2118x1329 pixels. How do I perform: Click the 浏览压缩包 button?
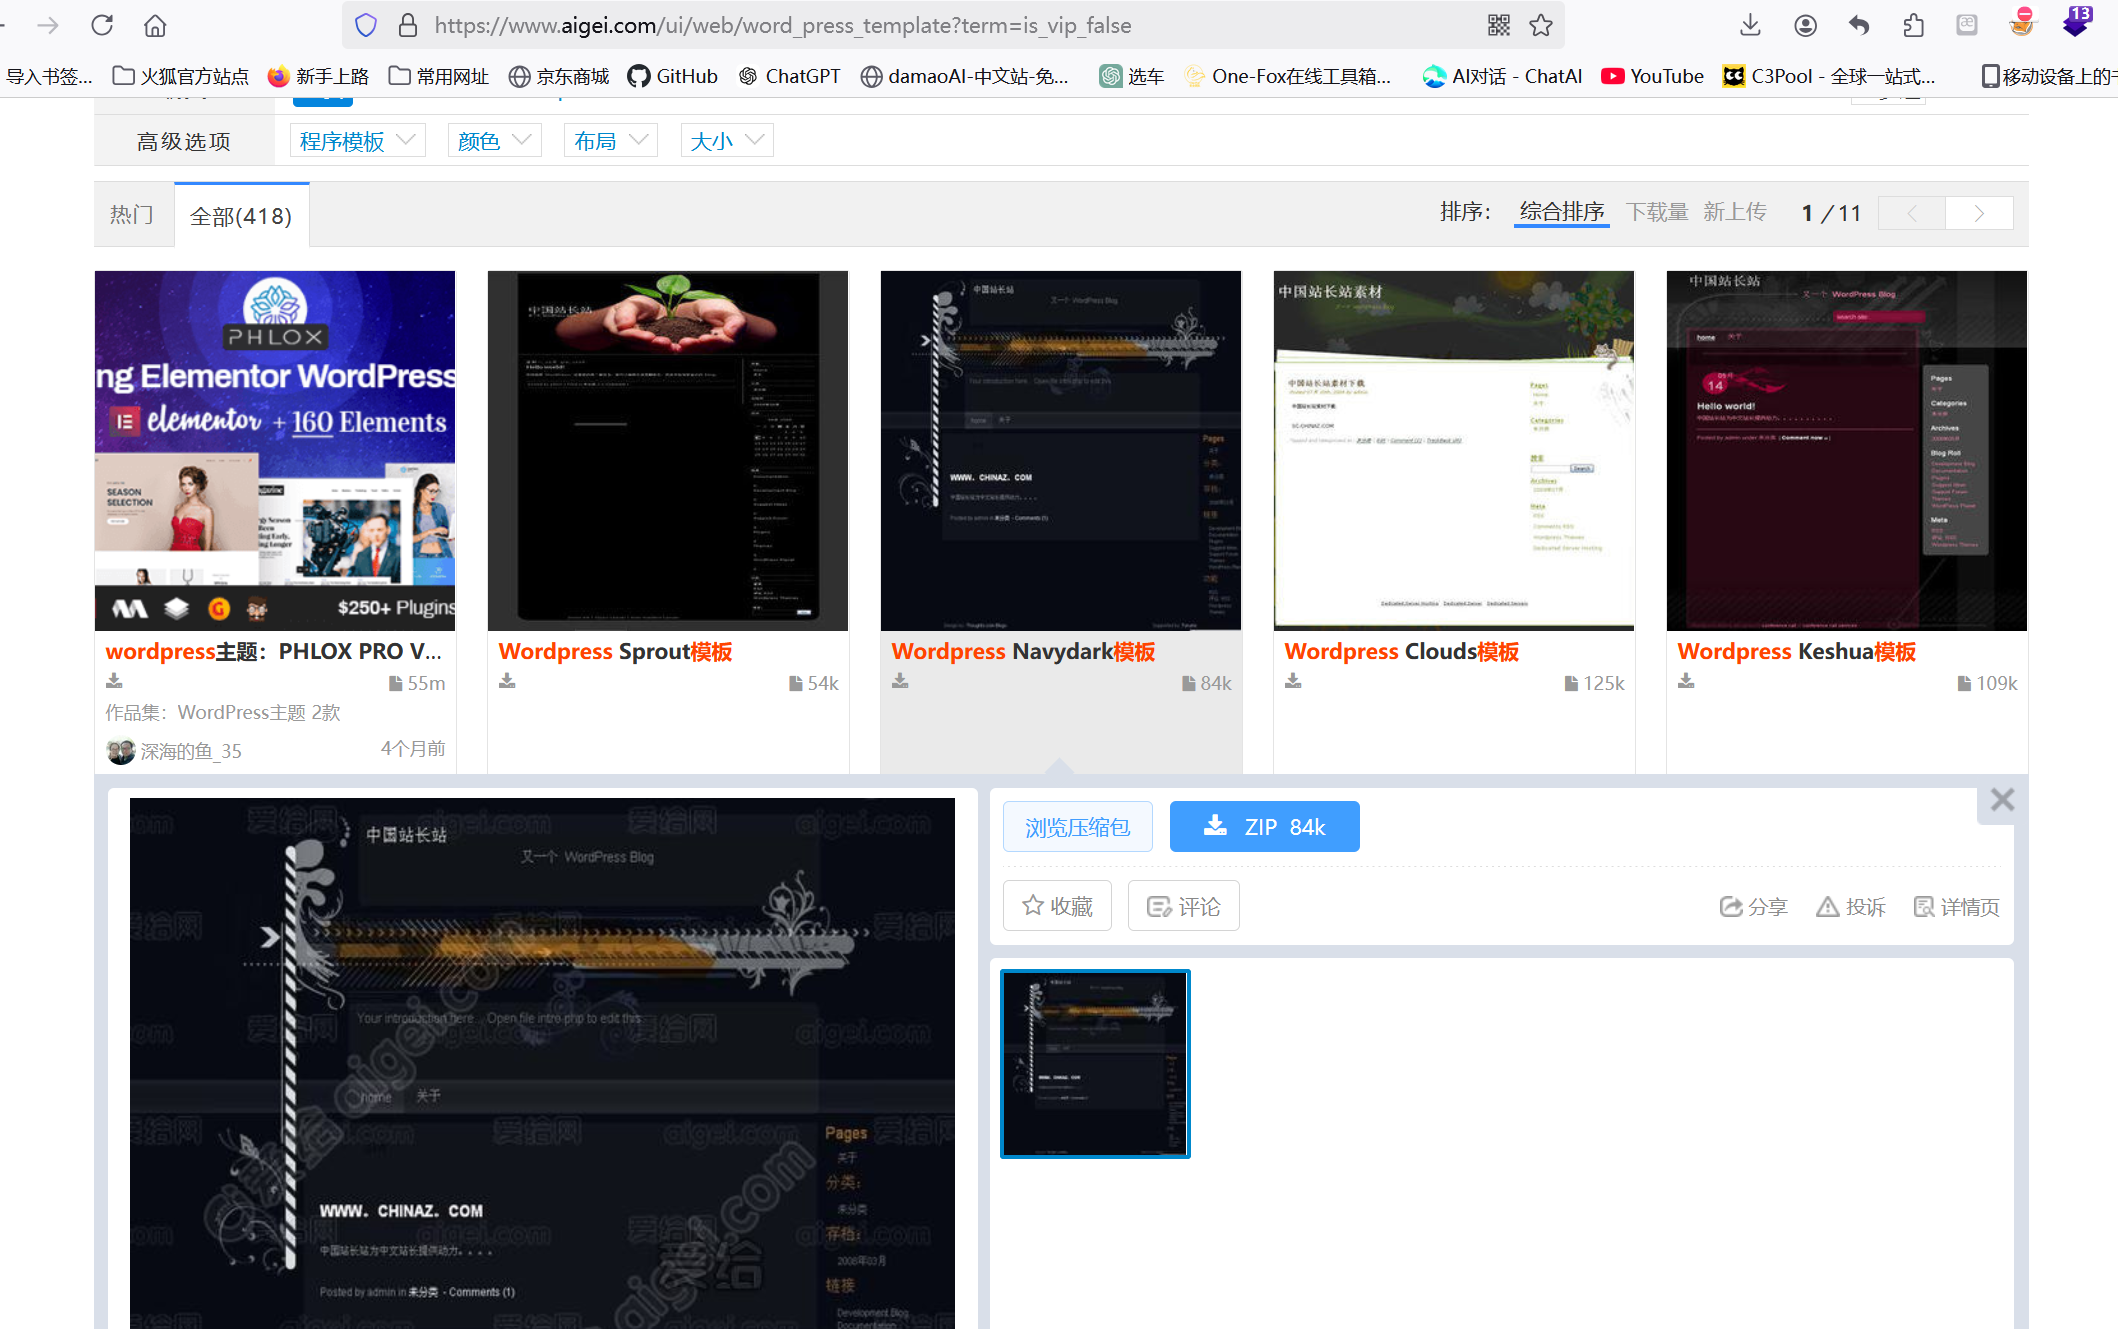point(1077,827)
